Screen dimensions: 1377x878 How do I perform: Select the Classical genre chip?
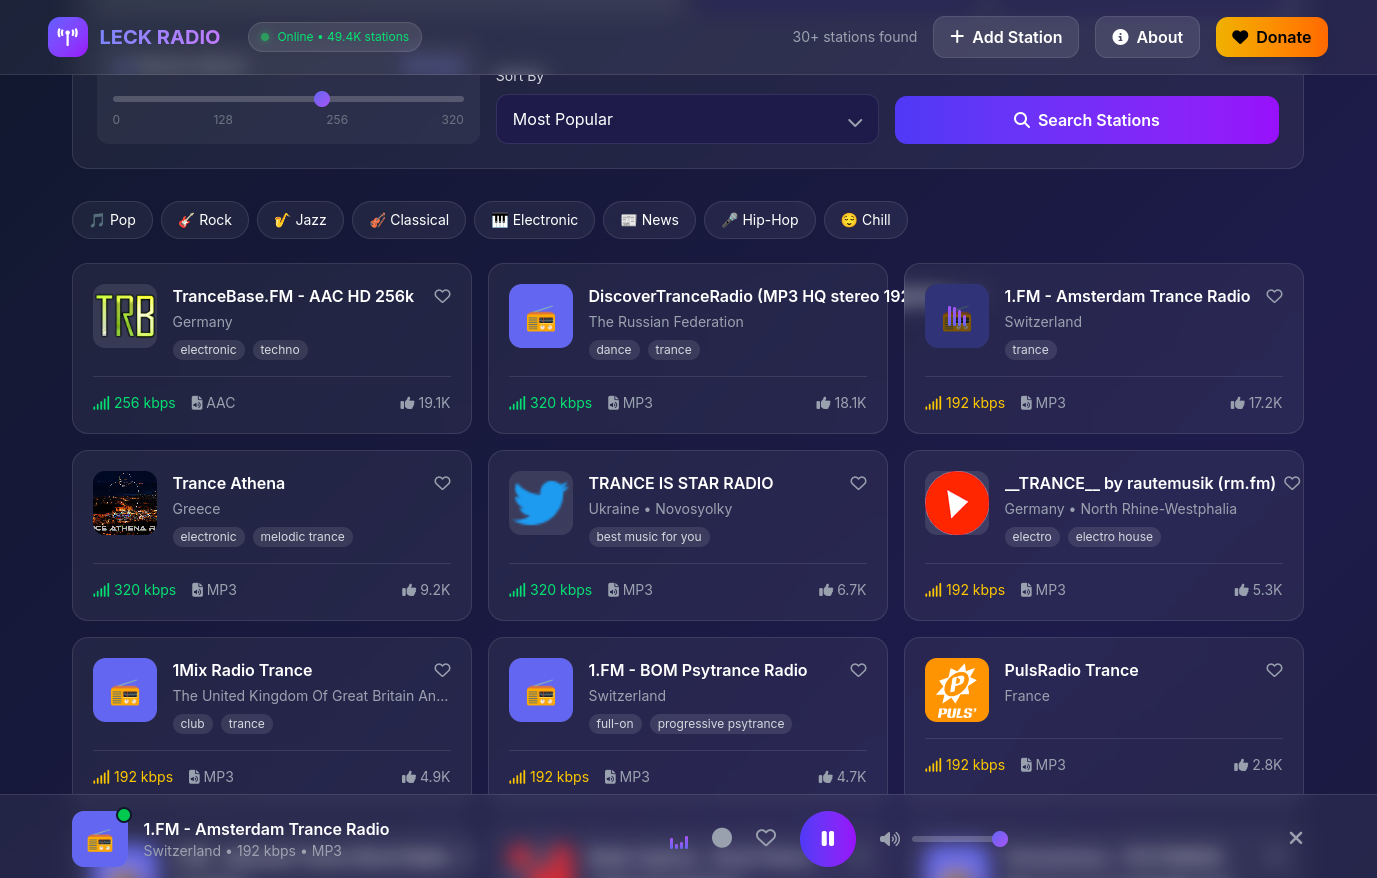pyautogui.click(x=409, y=220)
